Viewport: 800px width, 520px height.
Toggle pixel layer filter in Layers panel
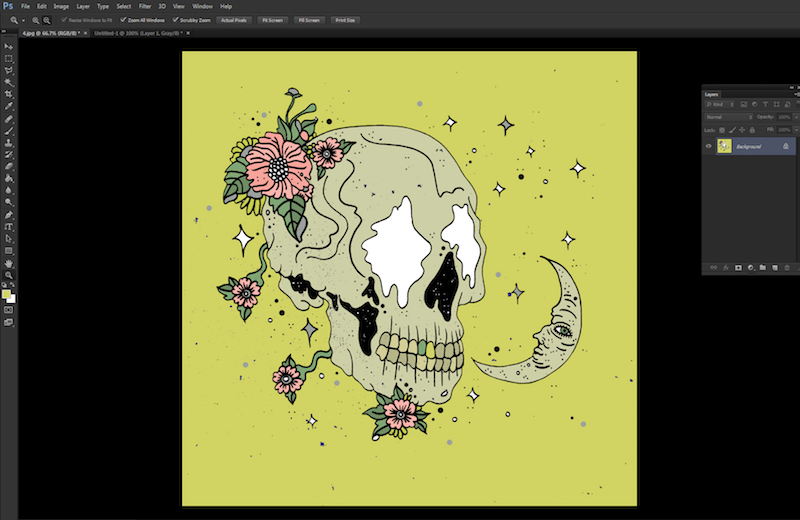743,104
